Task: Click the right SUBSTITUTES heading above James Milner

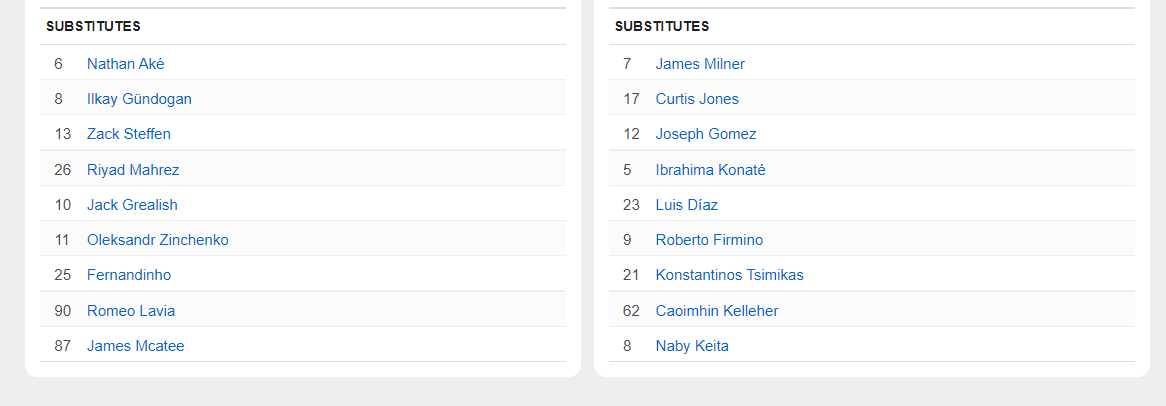Action: pos(662,27)
